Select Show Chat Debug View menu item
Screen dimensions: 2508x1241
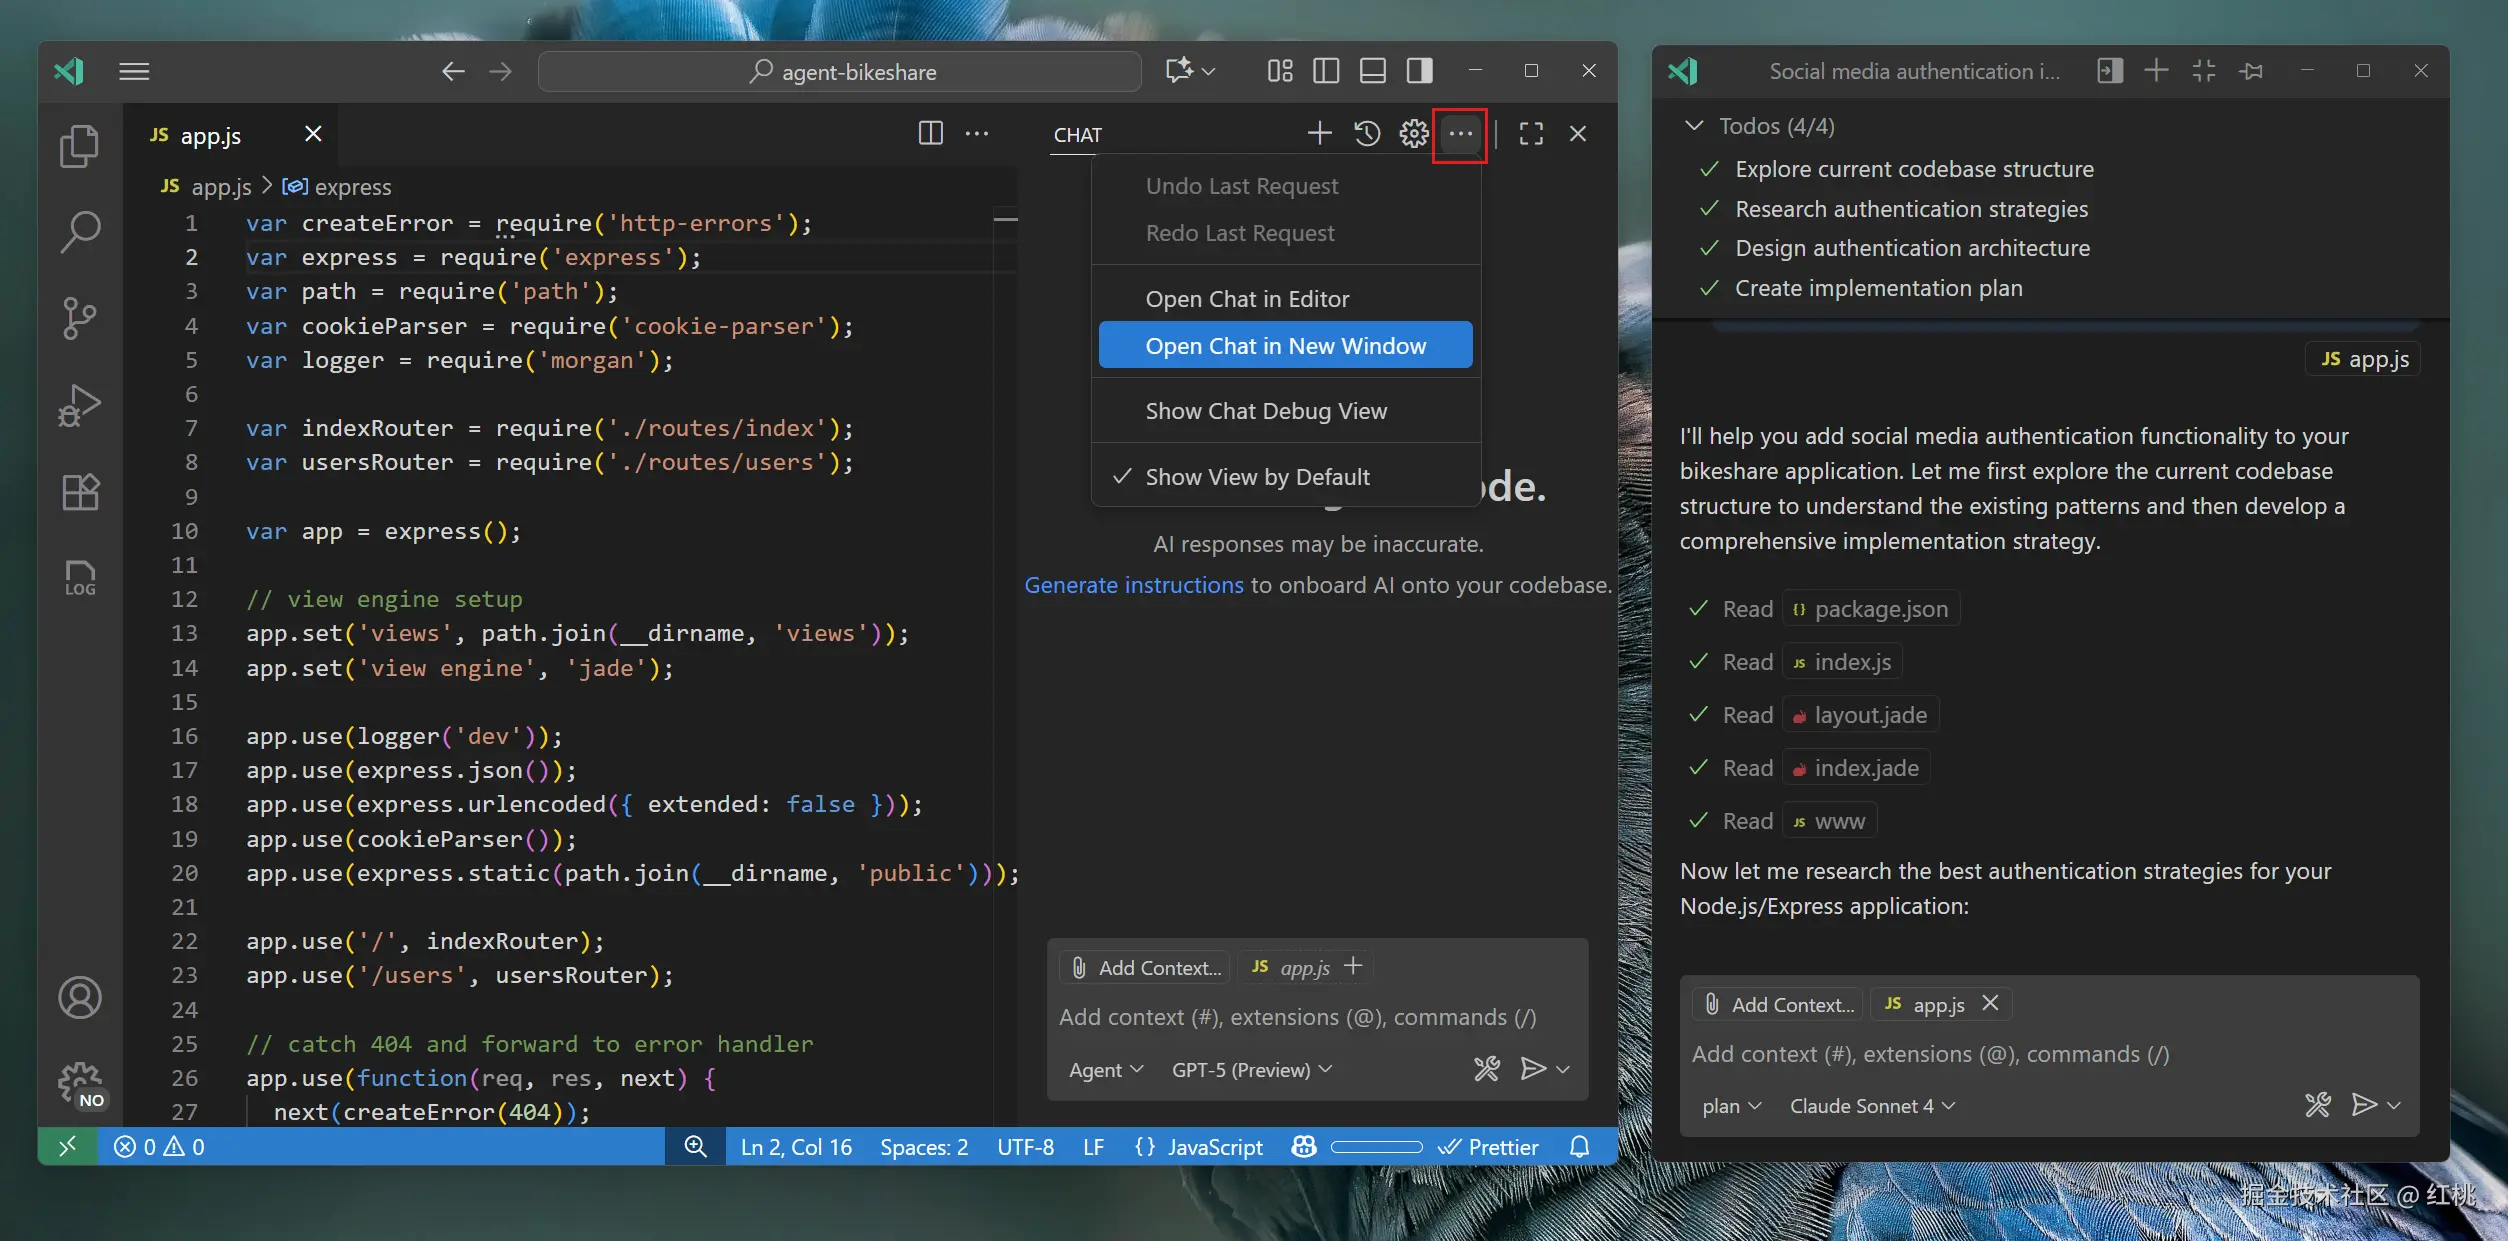pos(1265,411)
